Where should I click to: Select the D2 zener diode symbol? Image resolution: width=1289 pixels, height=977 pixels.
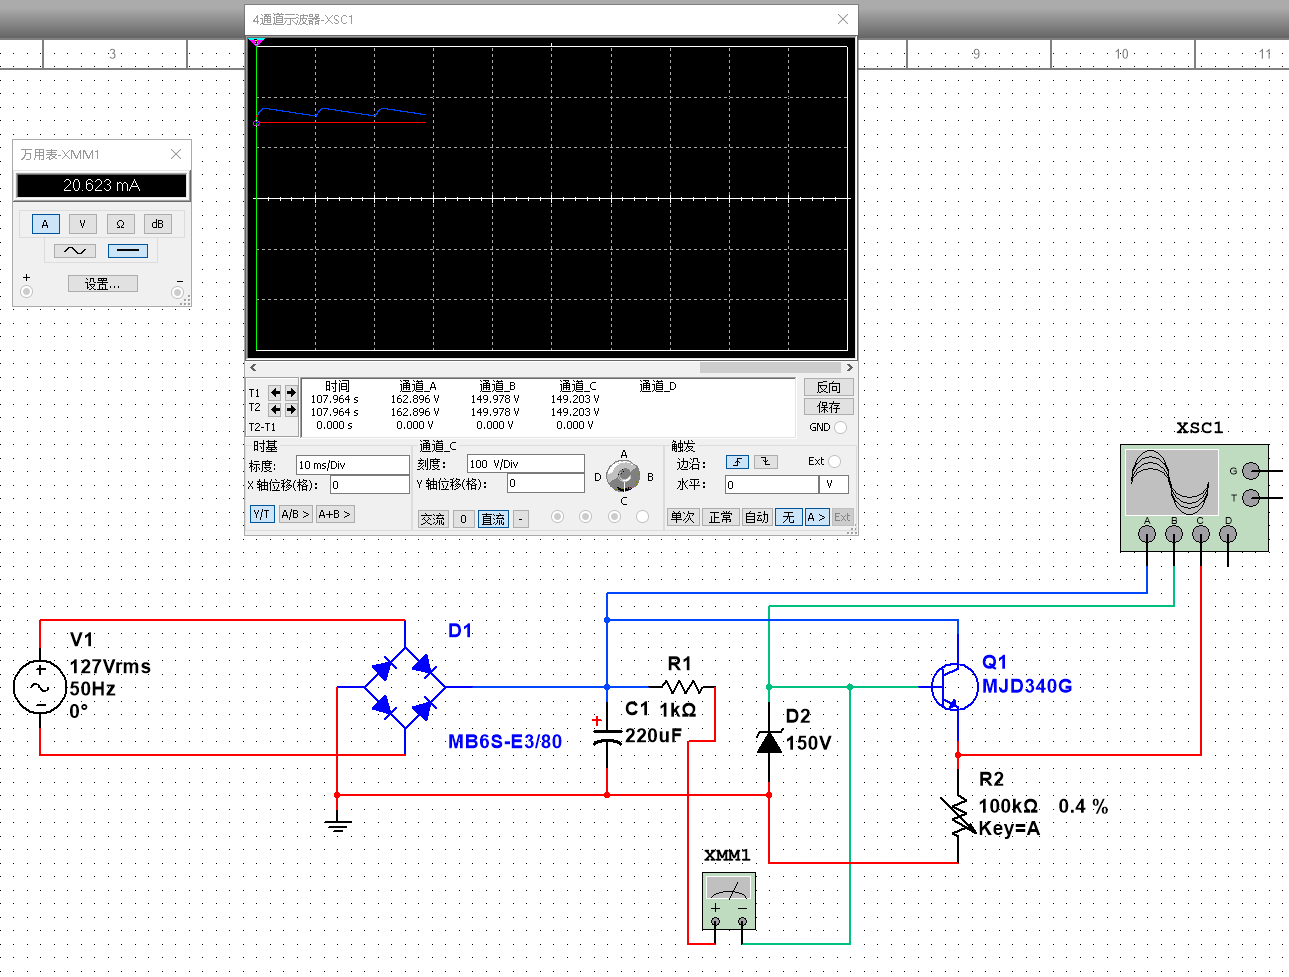(x=769, y=741)
